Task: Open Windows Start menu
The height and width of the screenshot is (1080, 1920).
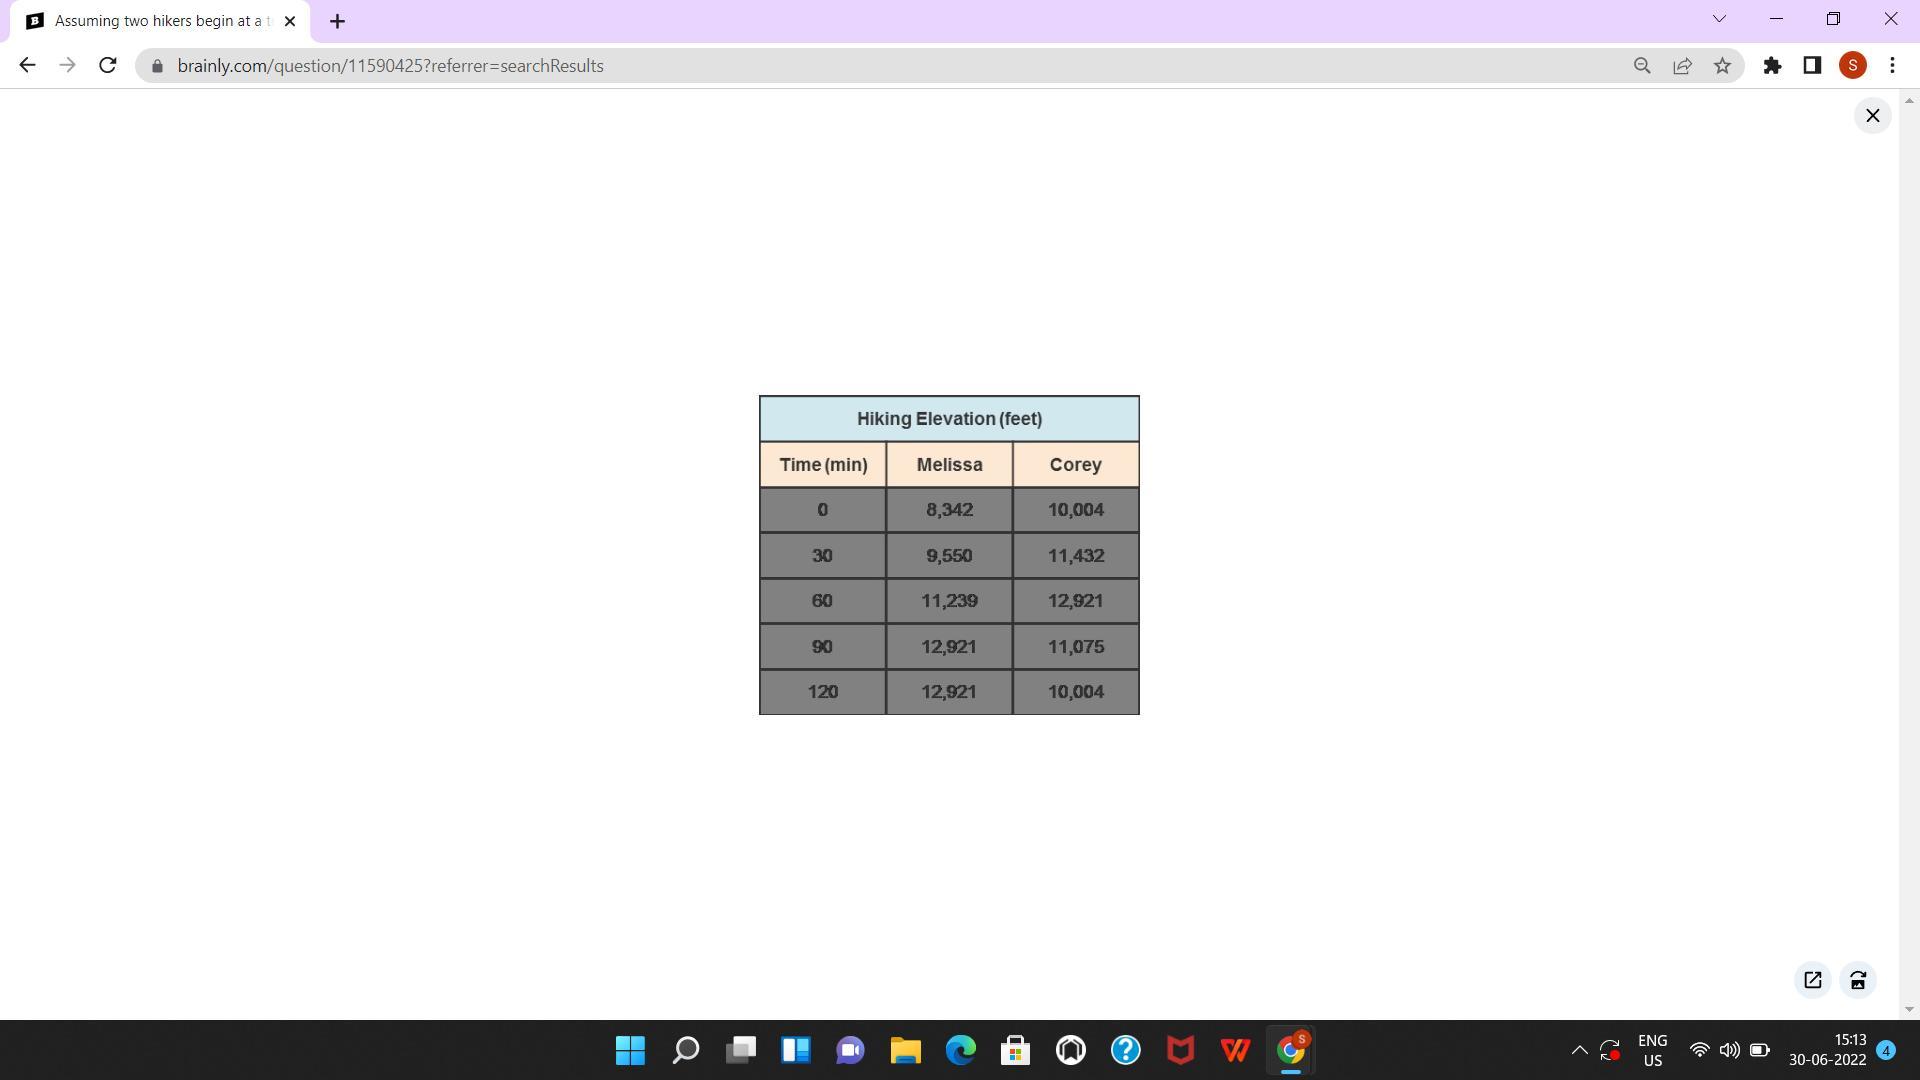Action: (x=630, y=1050)
